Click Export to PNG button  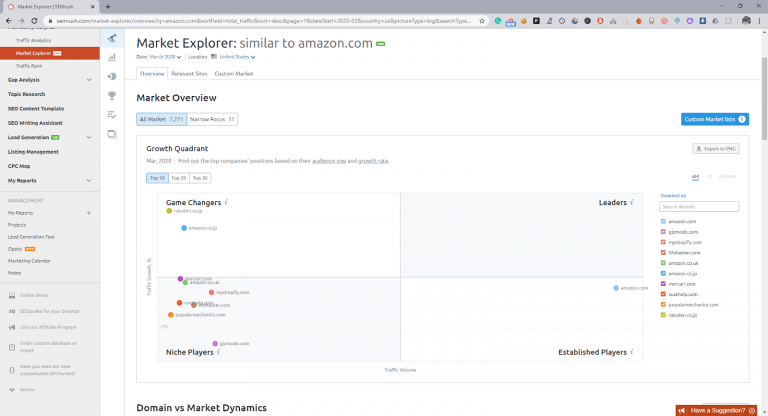coord(716,148)
